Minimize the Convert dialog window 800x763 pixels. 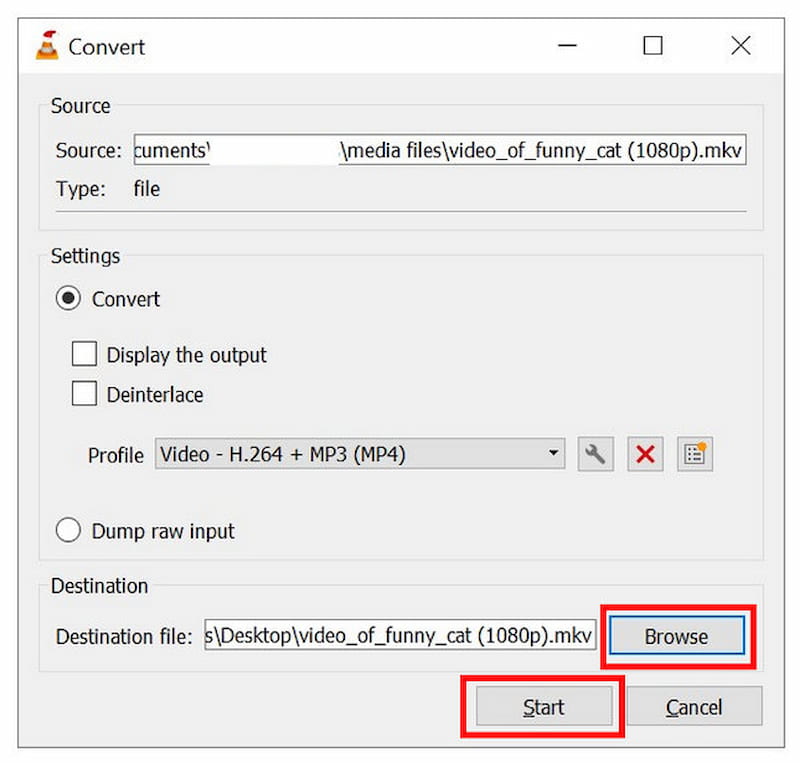[x=565, y=46]
